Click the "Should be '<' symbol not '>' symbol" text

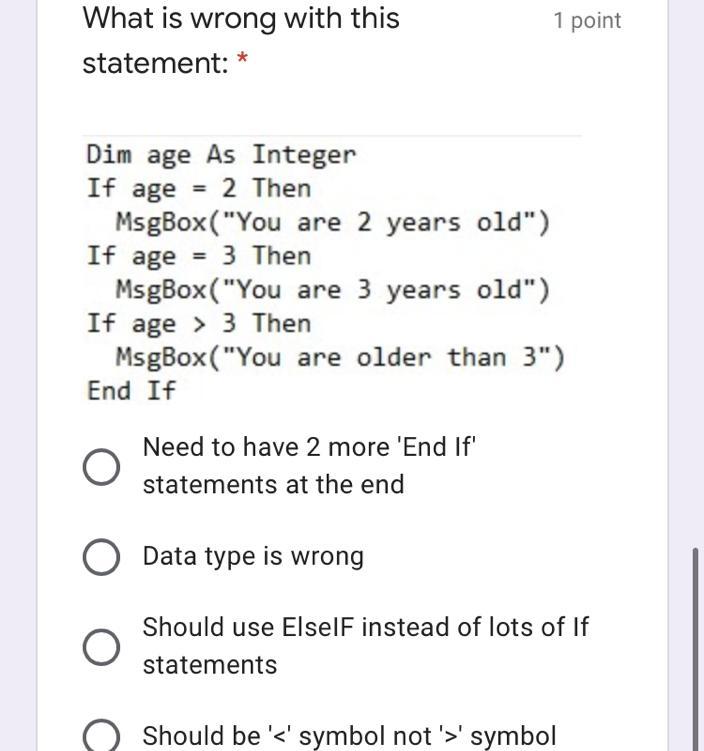coord(350,736)
